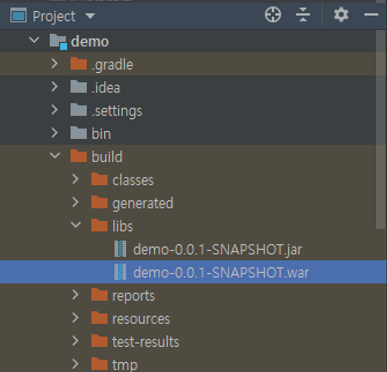Click the tmp folder icon
This screenshot has width=387, height=372.
[x=99, y=364]
